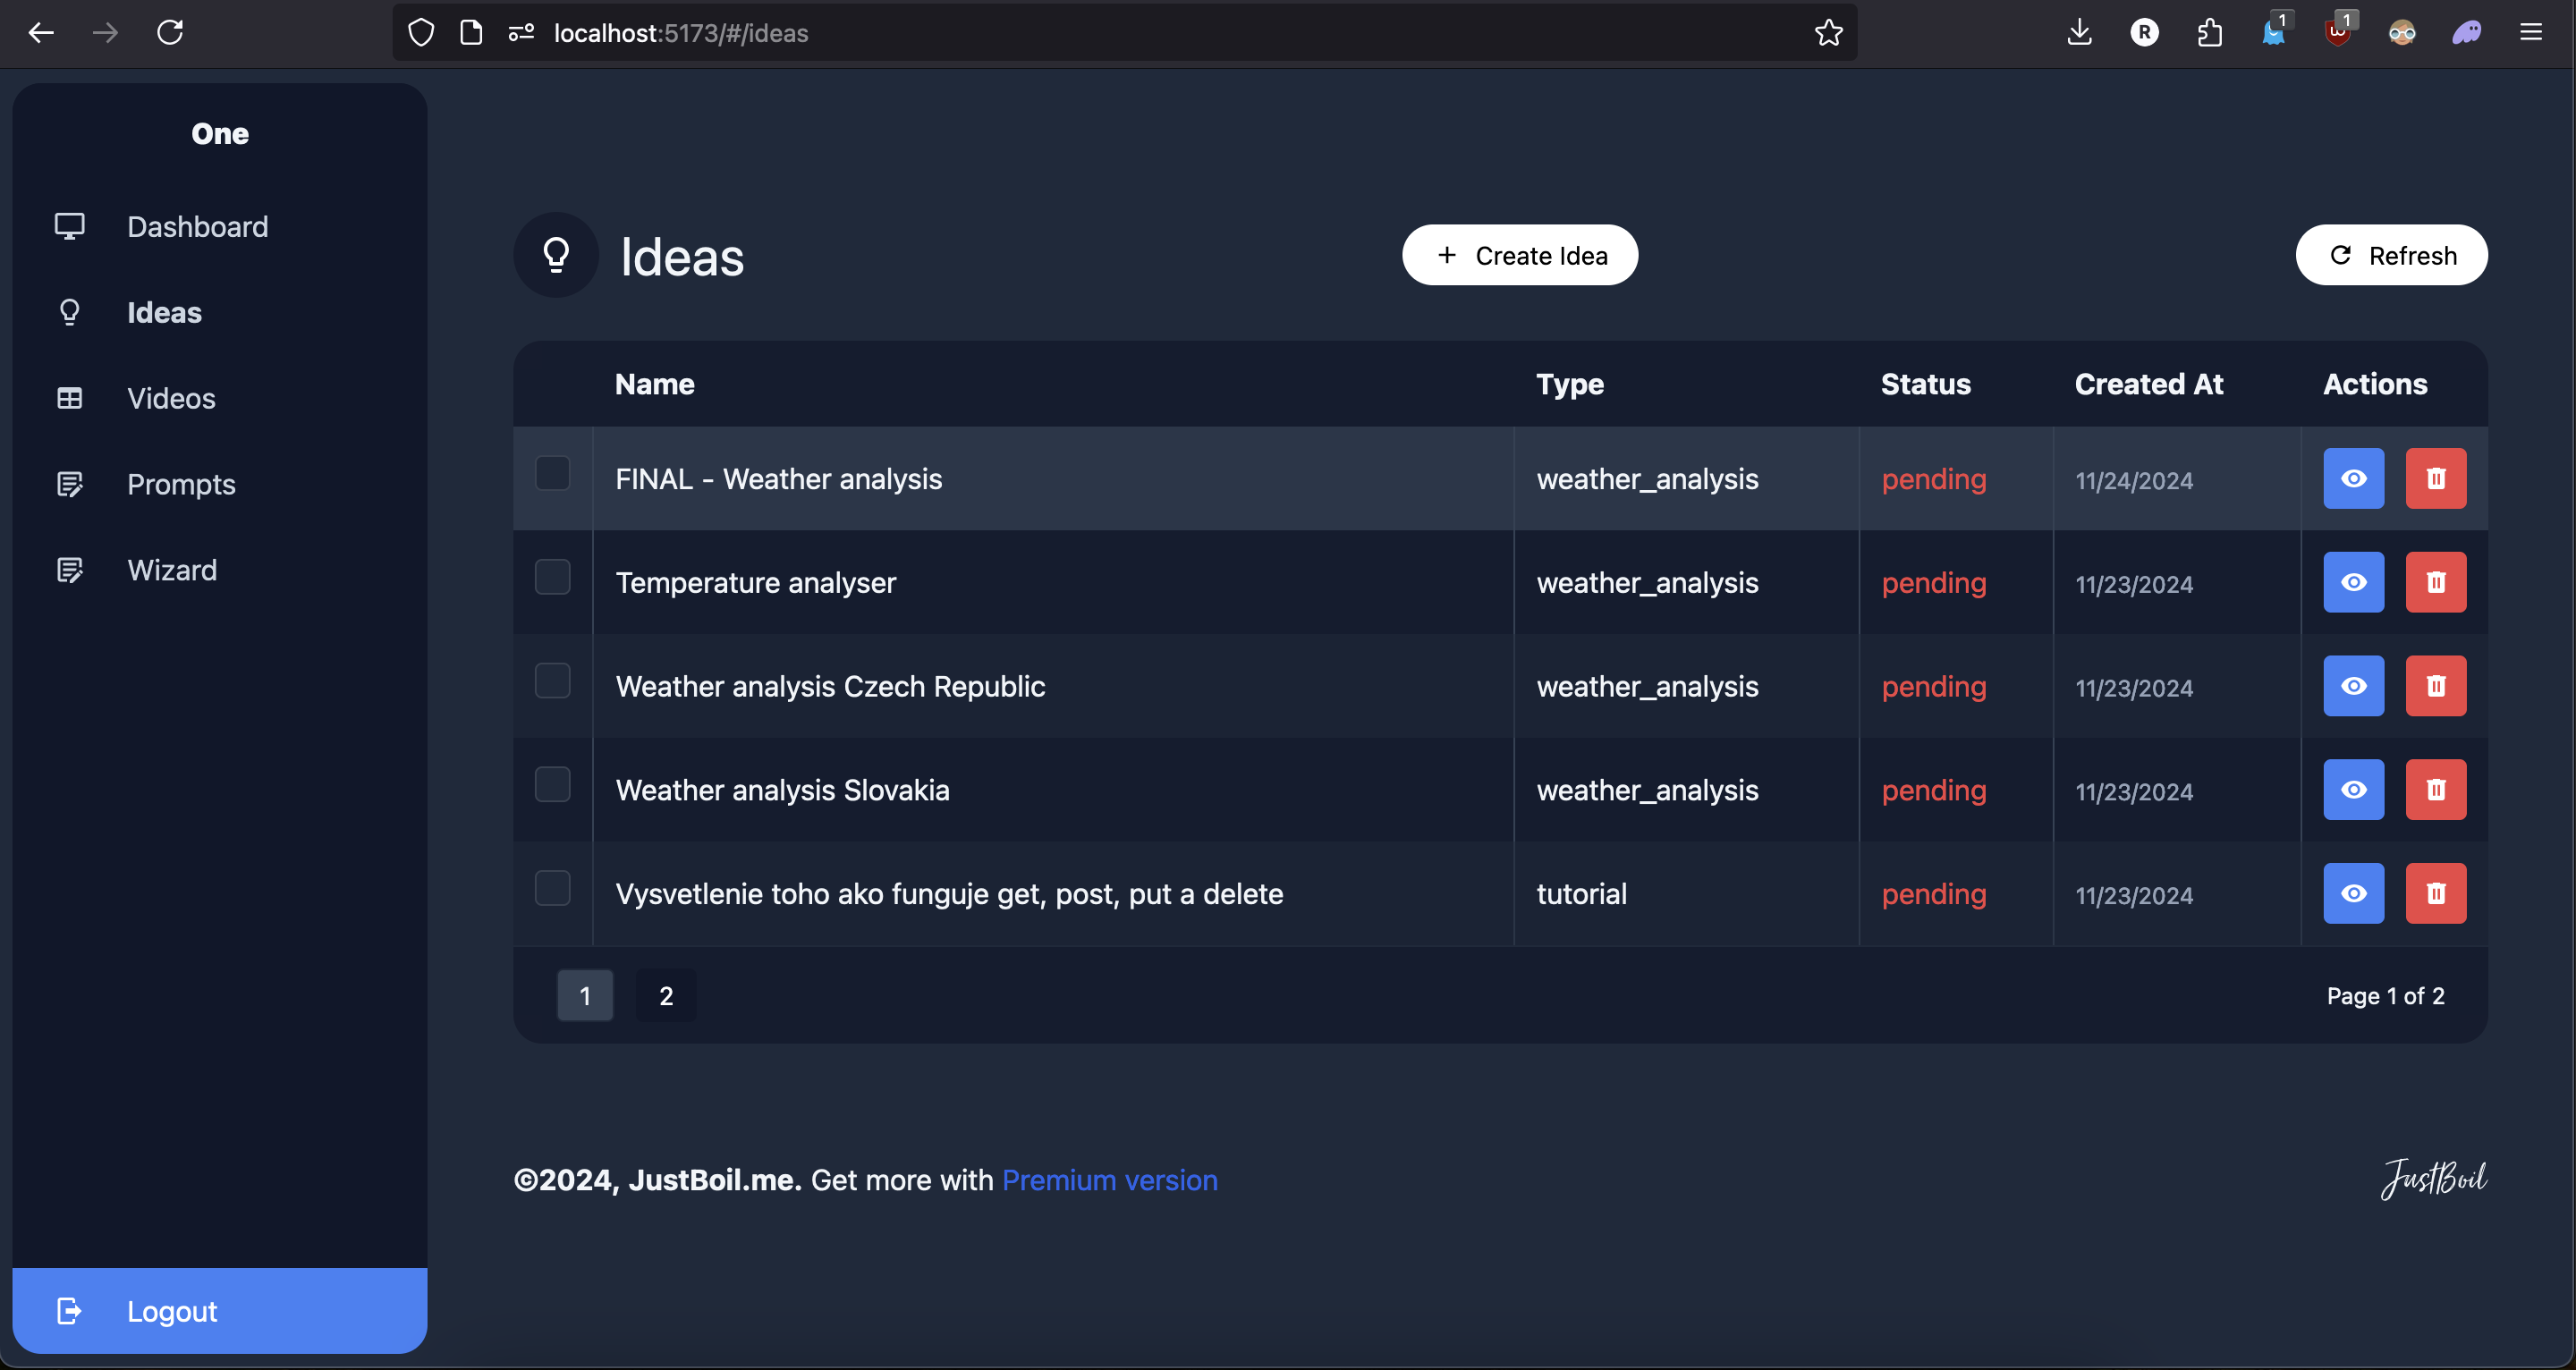Click the lightbulb icon beside Ideas heading
The image size is (2576, 1370).
pos(556,255)
